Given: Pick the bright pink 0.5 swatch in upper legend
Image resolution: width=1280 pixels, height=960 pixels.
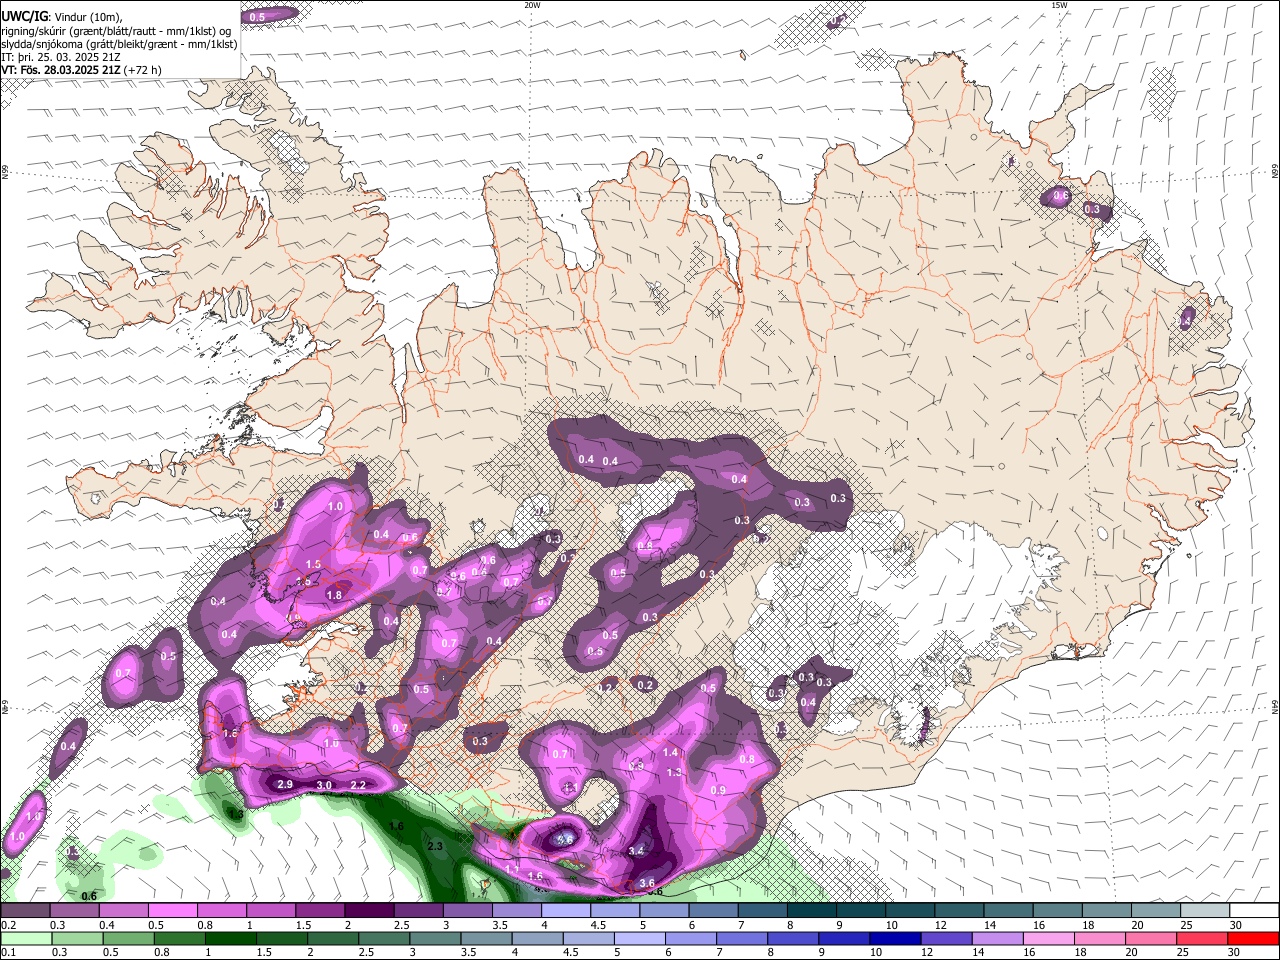Looking at the screenshot, I should [x=172, y=911].
